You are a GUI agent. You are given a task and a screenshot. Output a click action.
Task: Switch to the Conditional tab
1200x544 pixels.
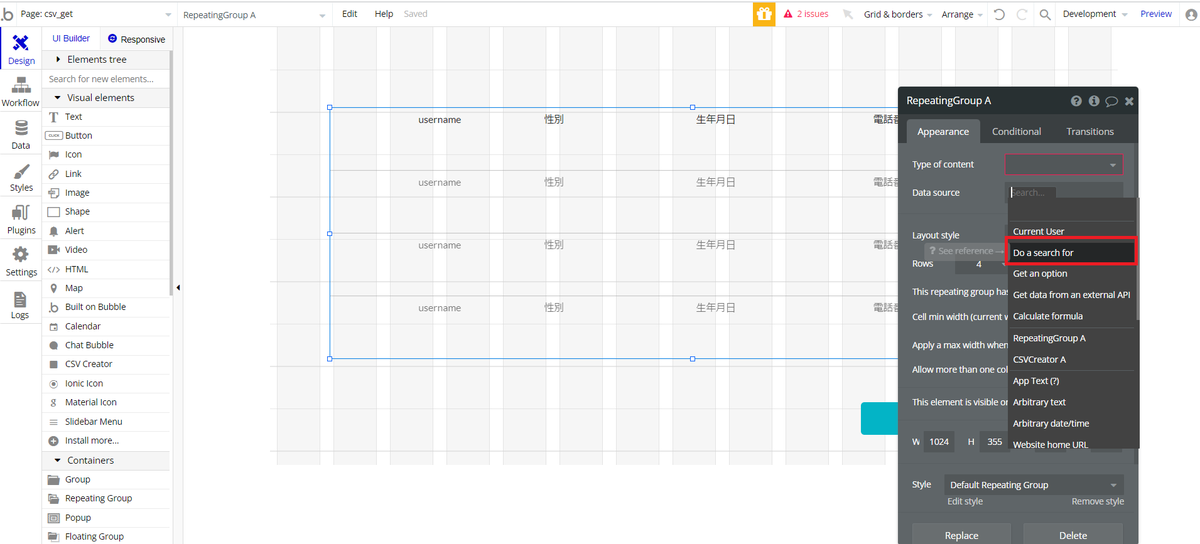pos(1016,131)
